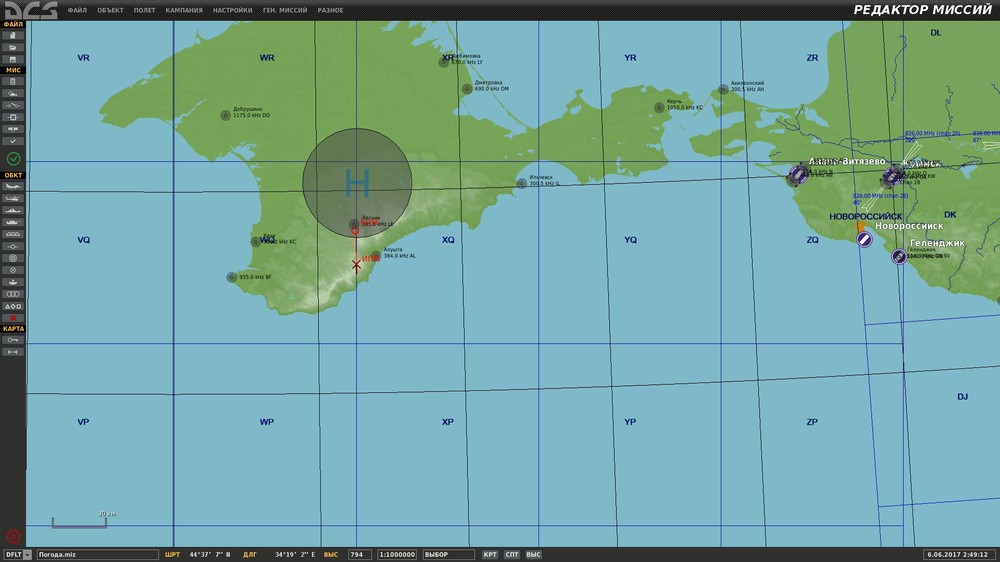Click the Новороссийск airfield icon
The image size is (1000, 562).
click(x=864, y=239)
